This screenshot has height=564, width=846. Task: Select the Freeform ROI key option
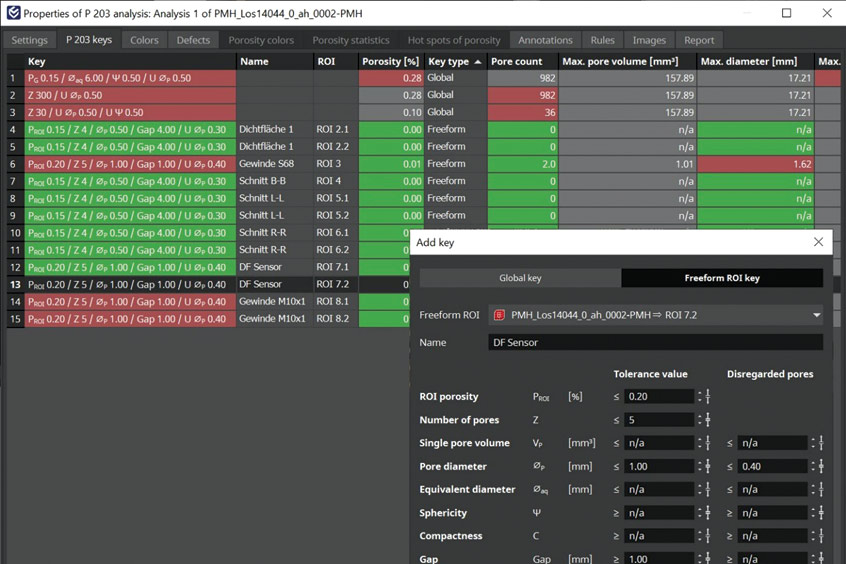721,278
